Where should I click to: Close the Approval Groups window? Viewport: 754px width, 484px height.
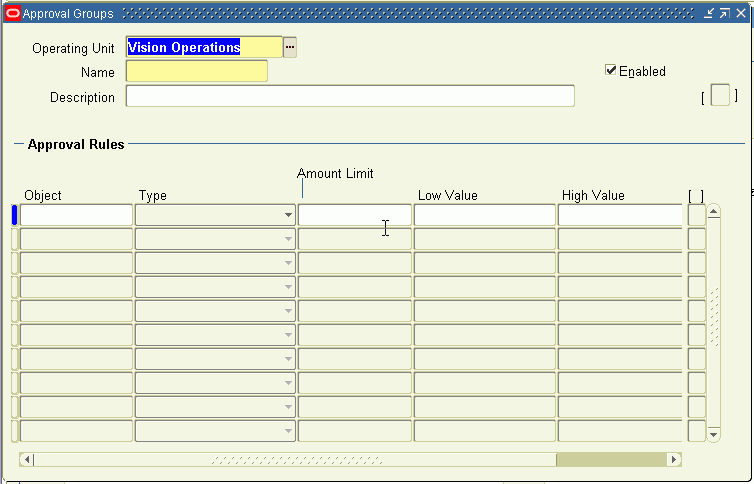(x=741, y=13)
